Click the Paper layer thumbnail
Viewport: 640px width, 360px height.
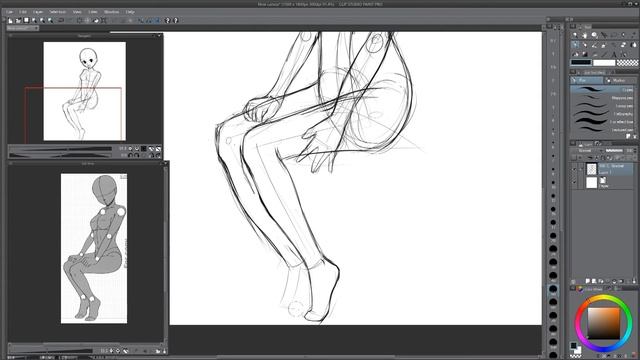point(591,182)
